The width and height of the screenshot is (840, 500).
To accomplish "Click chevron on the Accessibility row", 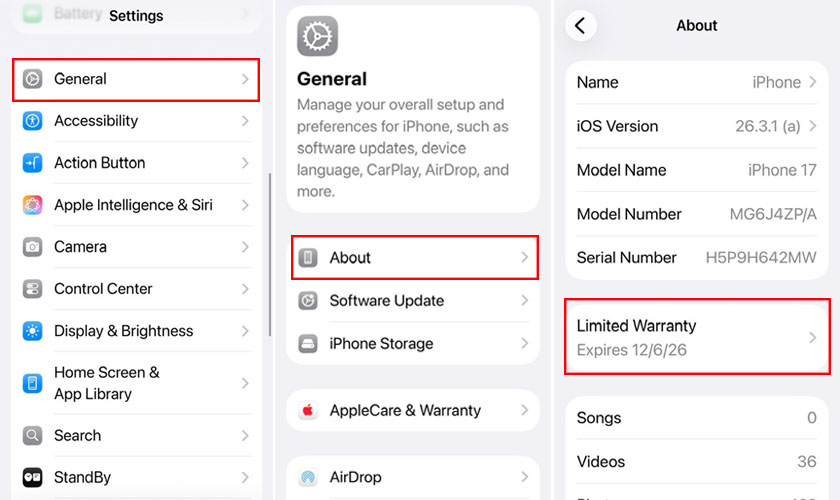I will (245, 121).
